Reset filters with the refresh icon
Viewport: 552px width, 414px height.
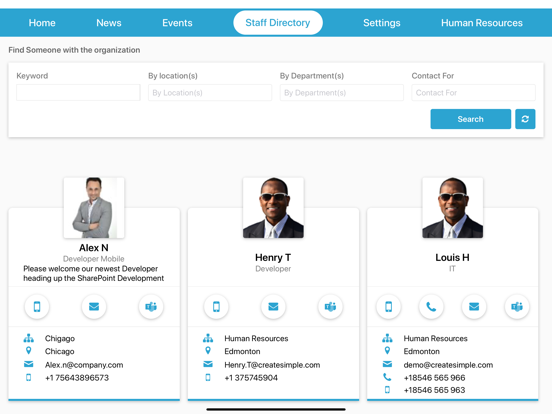pos(525,119)
